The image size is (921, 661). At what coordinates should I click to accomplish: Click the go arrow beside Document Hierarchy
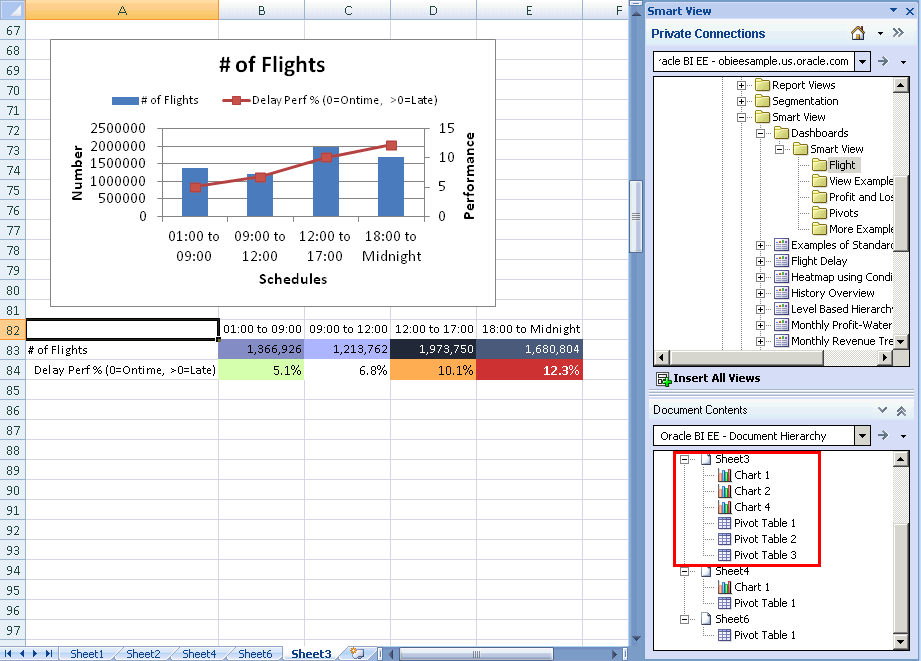(x=883, y=435)
